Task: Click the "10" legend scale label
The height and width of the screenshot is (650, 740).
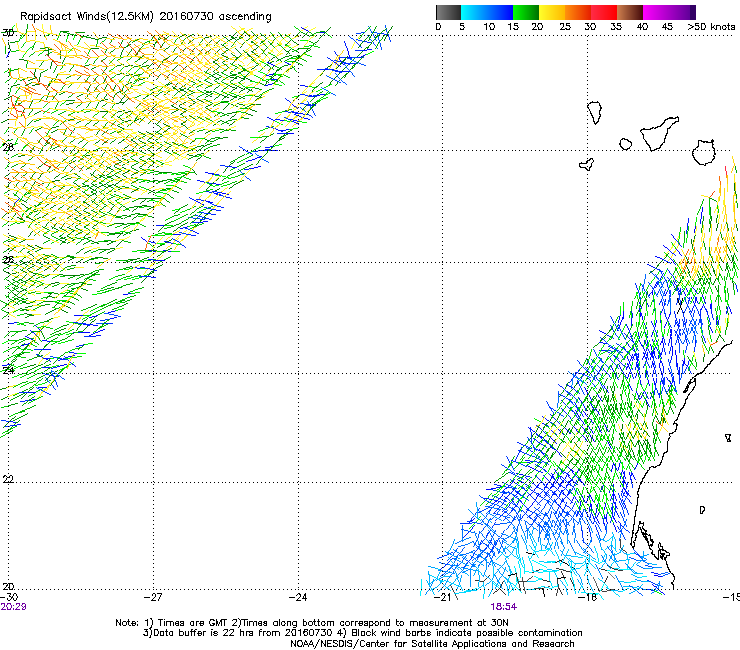Action: (x=489, y=27)
